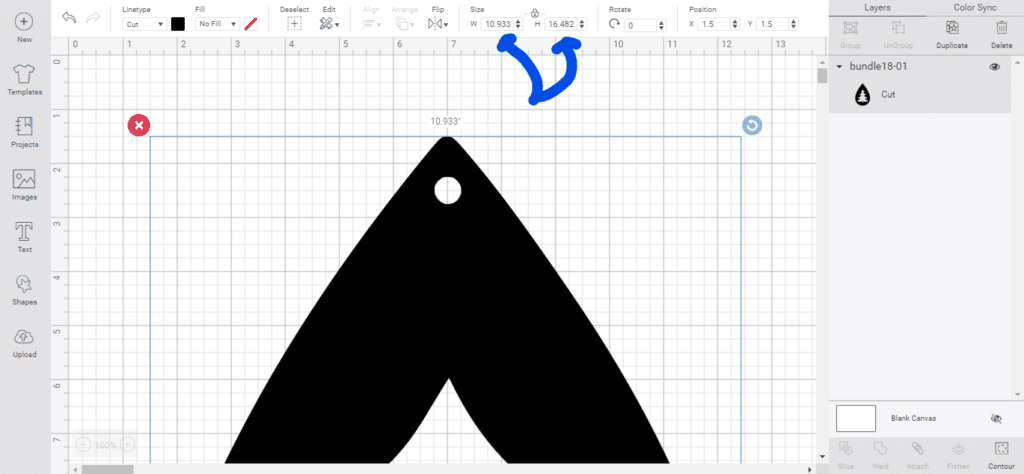Click the no-fill color swatch
1024x474 pixels.
point(251,24)
